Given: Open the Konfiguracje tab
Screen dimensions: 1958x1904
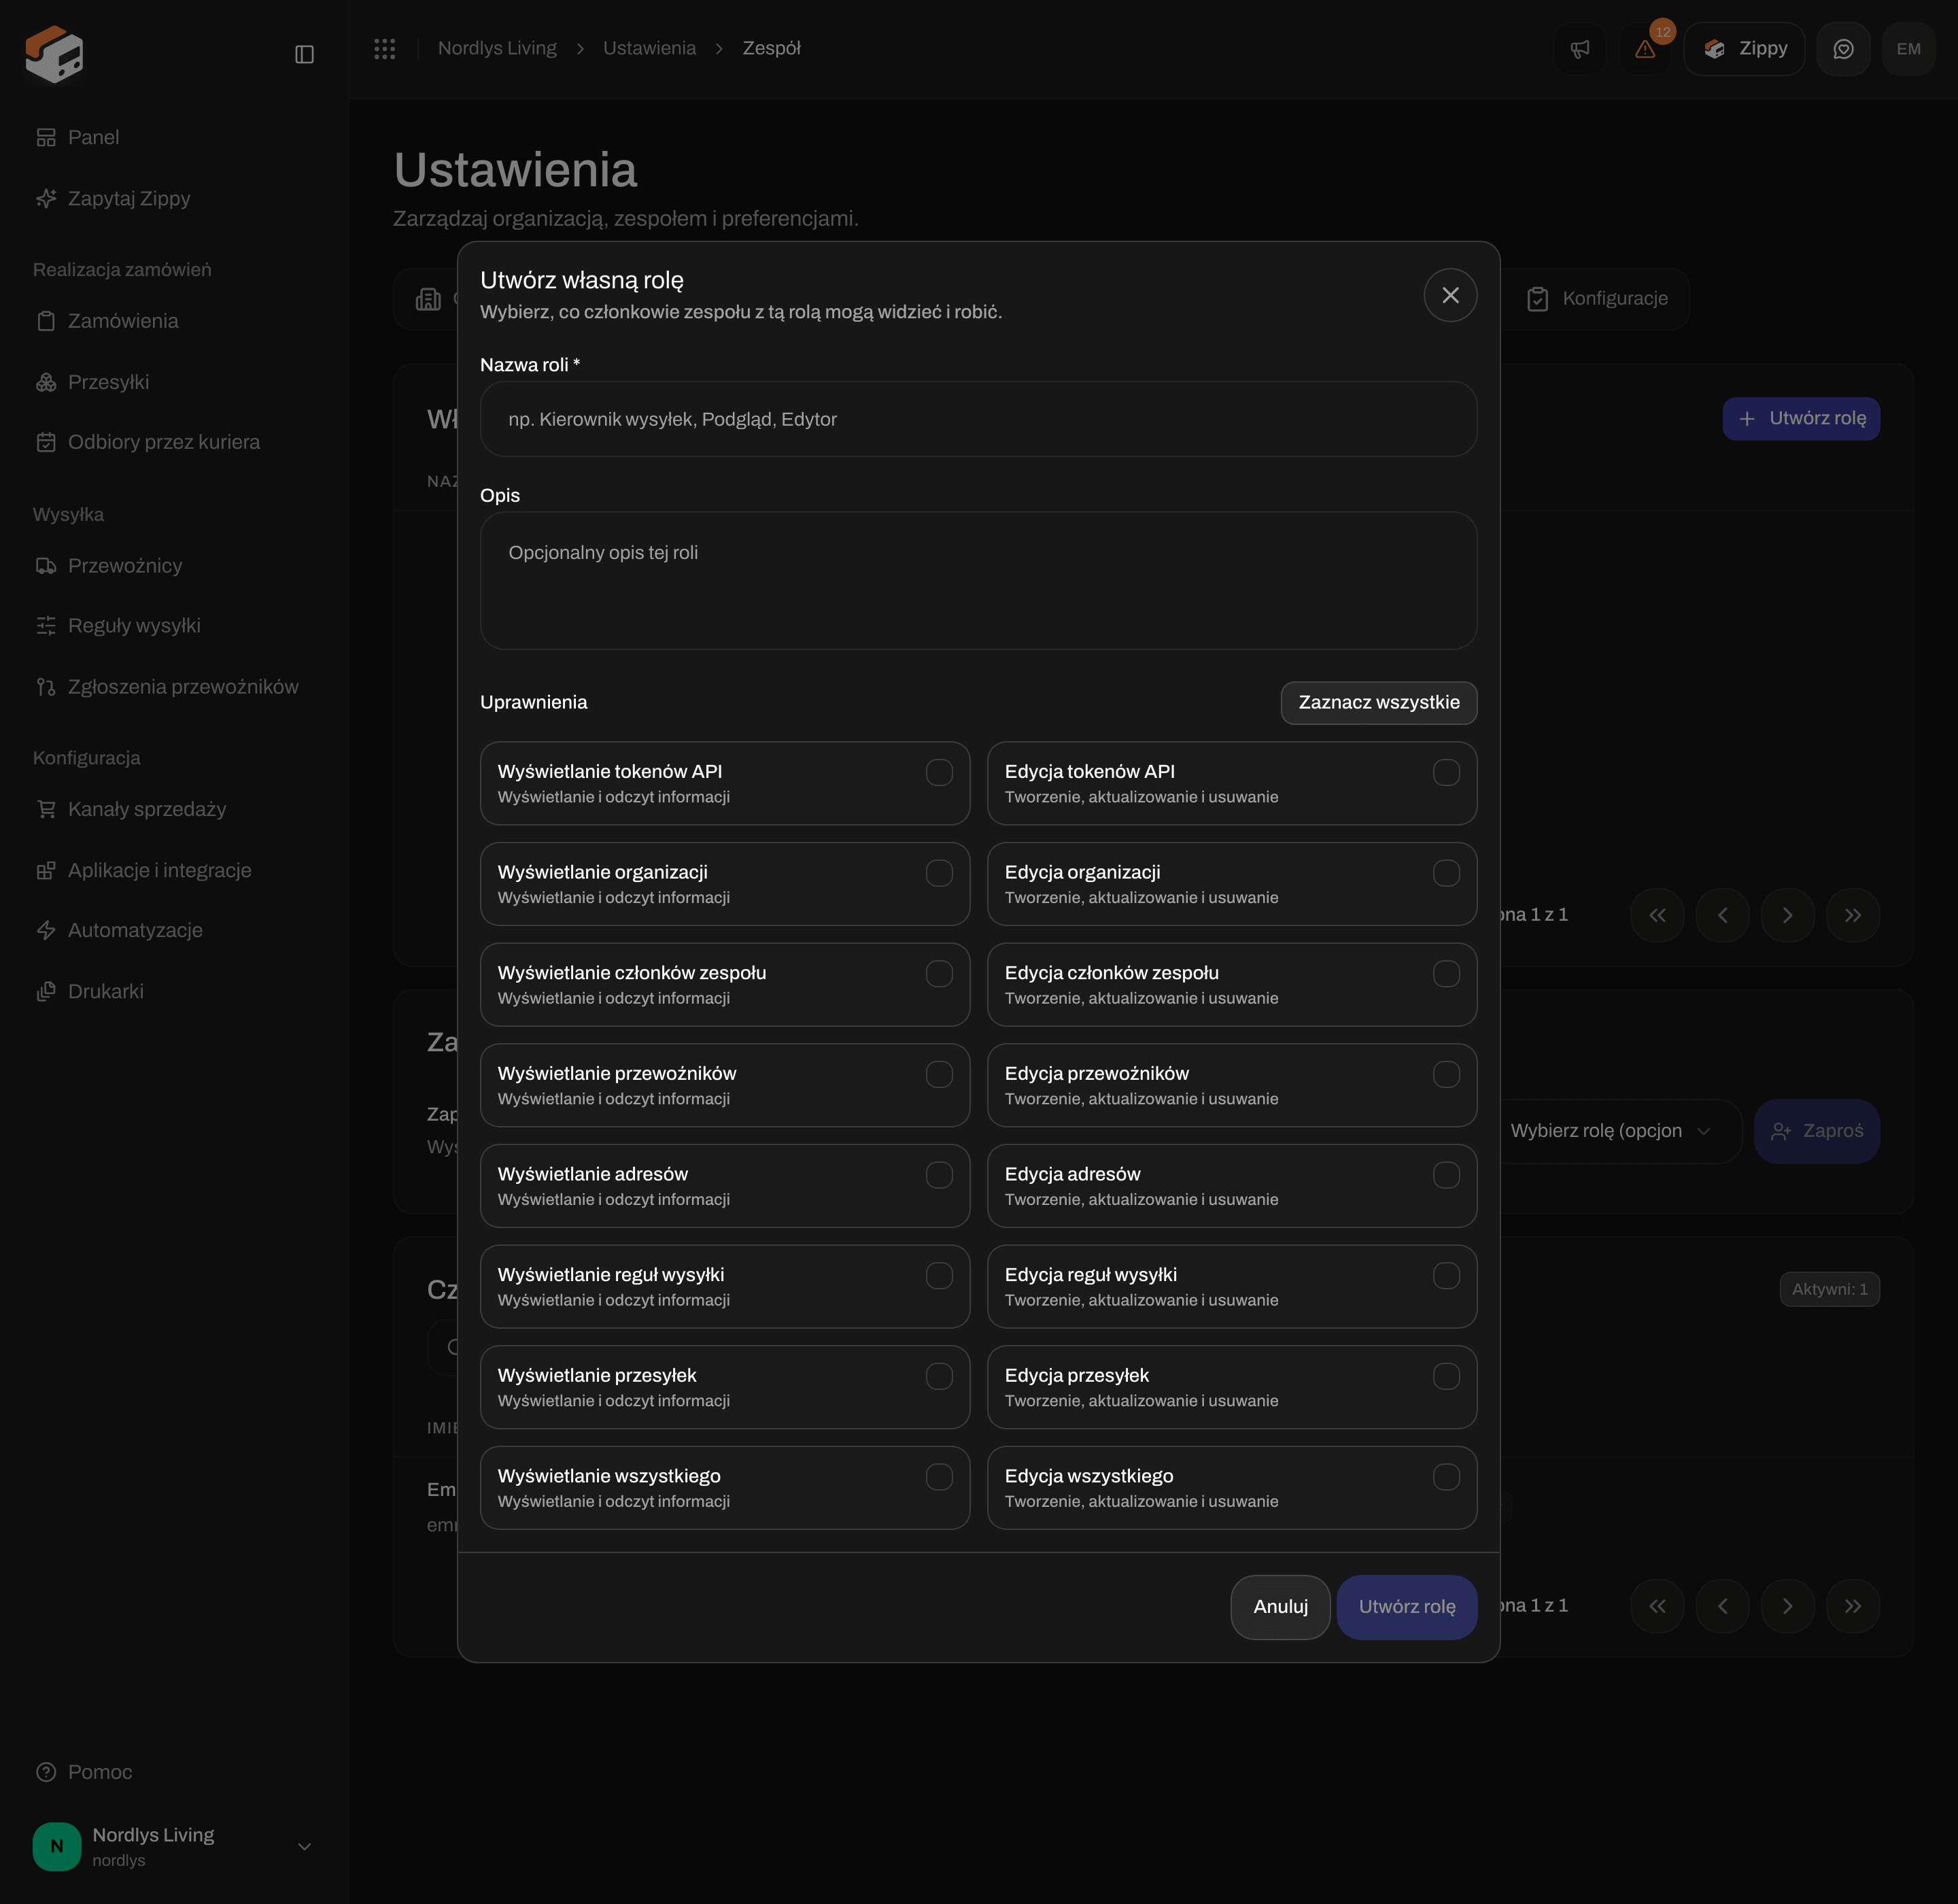Looking at the screenshot, I should point(1597,298).
